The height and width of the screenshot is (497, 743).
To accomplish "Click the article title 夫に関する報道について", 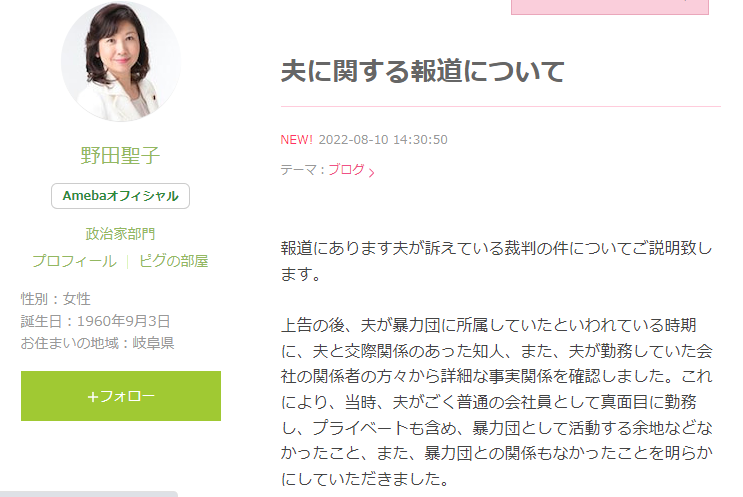I will (423, 72).
